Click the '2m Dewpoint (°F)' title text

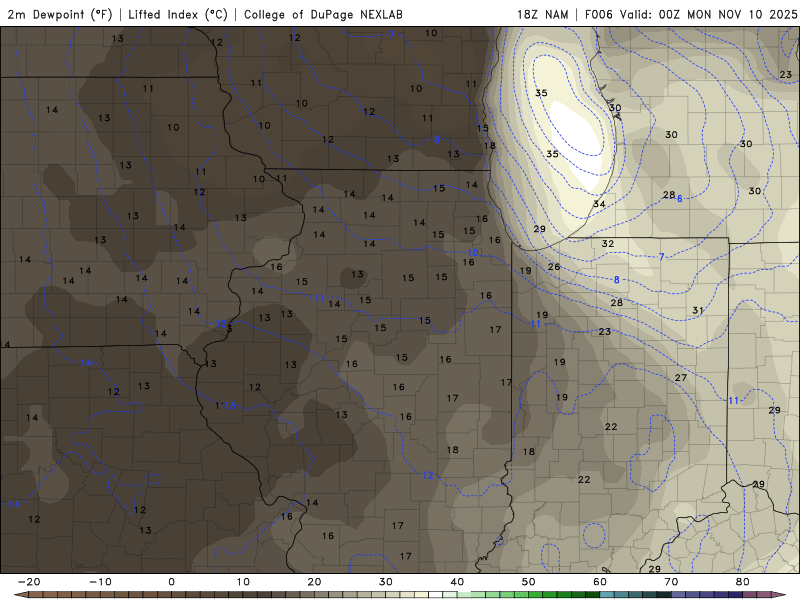coord(60,15)
